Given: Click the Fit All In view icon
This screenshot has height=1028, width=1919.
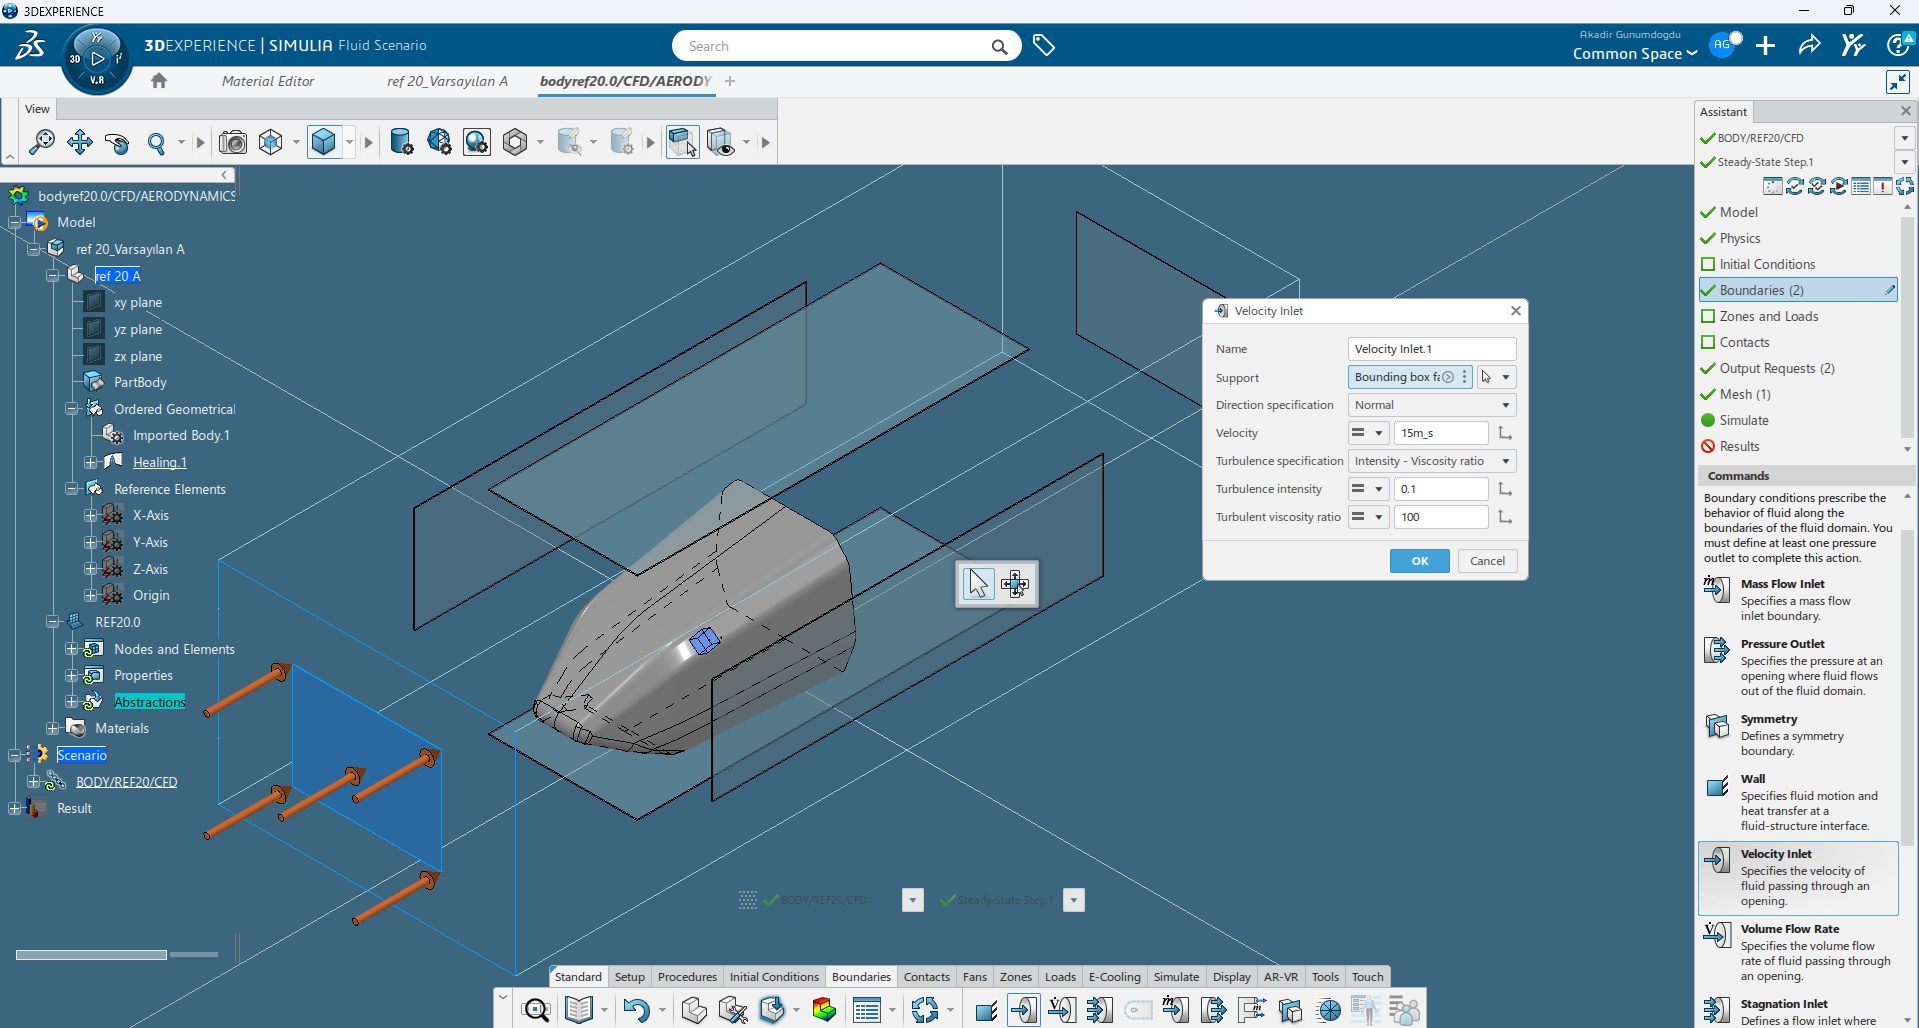Looking at the screenshot, I should (41, 142).
